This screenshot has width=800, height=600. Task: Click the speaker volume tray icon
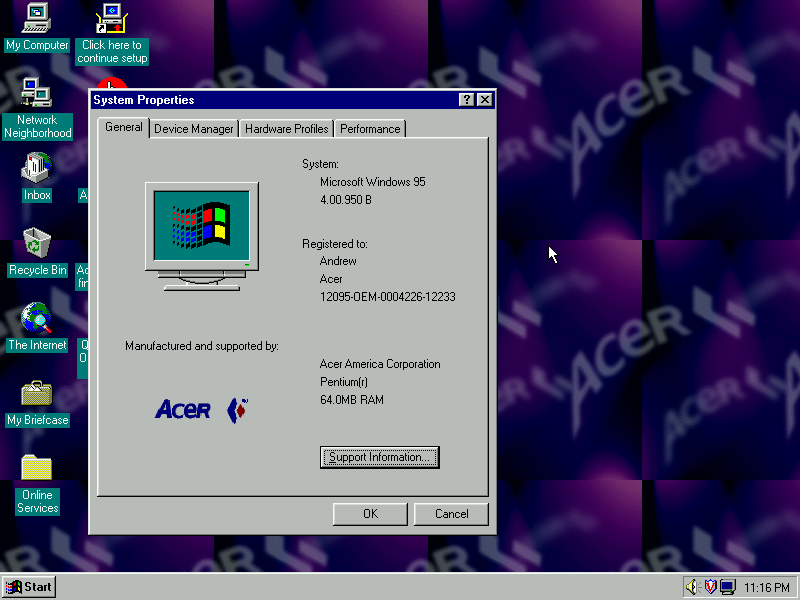coord(691,587)
